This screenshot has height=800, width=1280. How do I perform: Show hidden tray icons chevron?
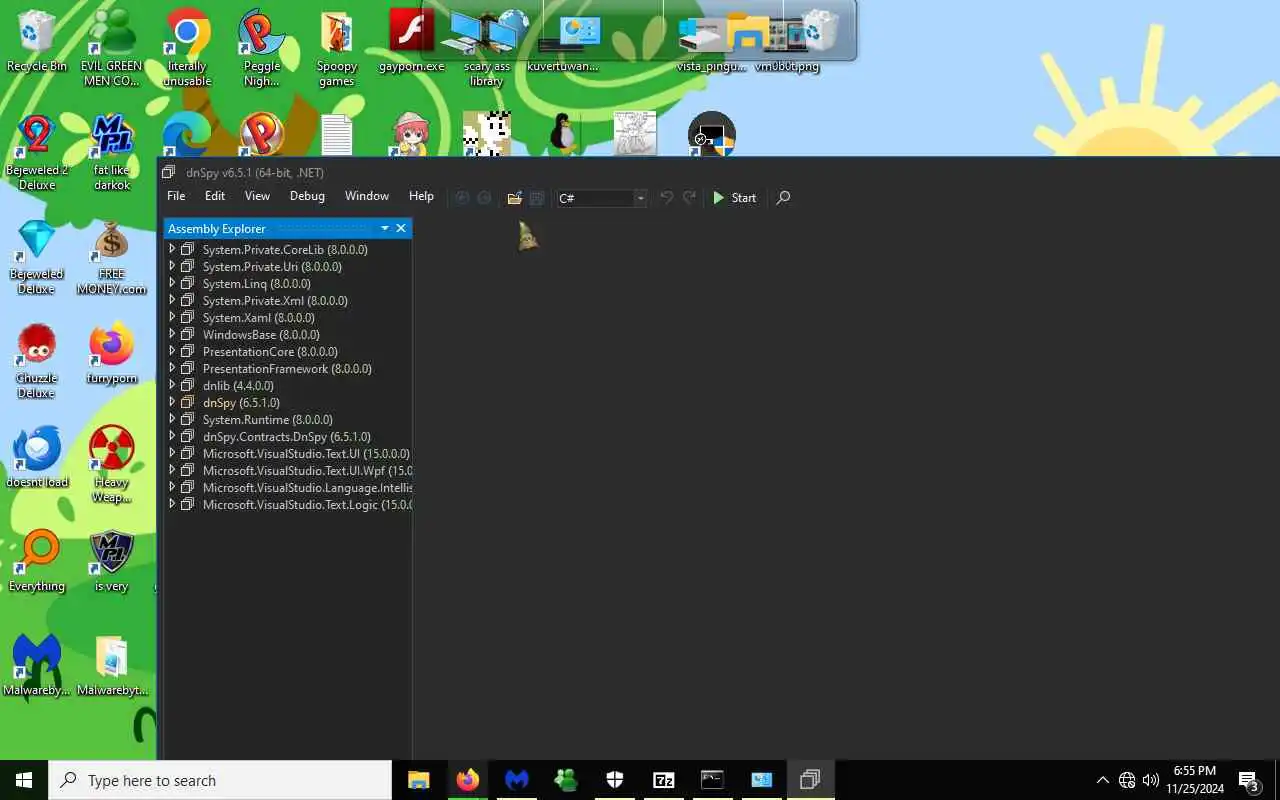(1103, 780)
